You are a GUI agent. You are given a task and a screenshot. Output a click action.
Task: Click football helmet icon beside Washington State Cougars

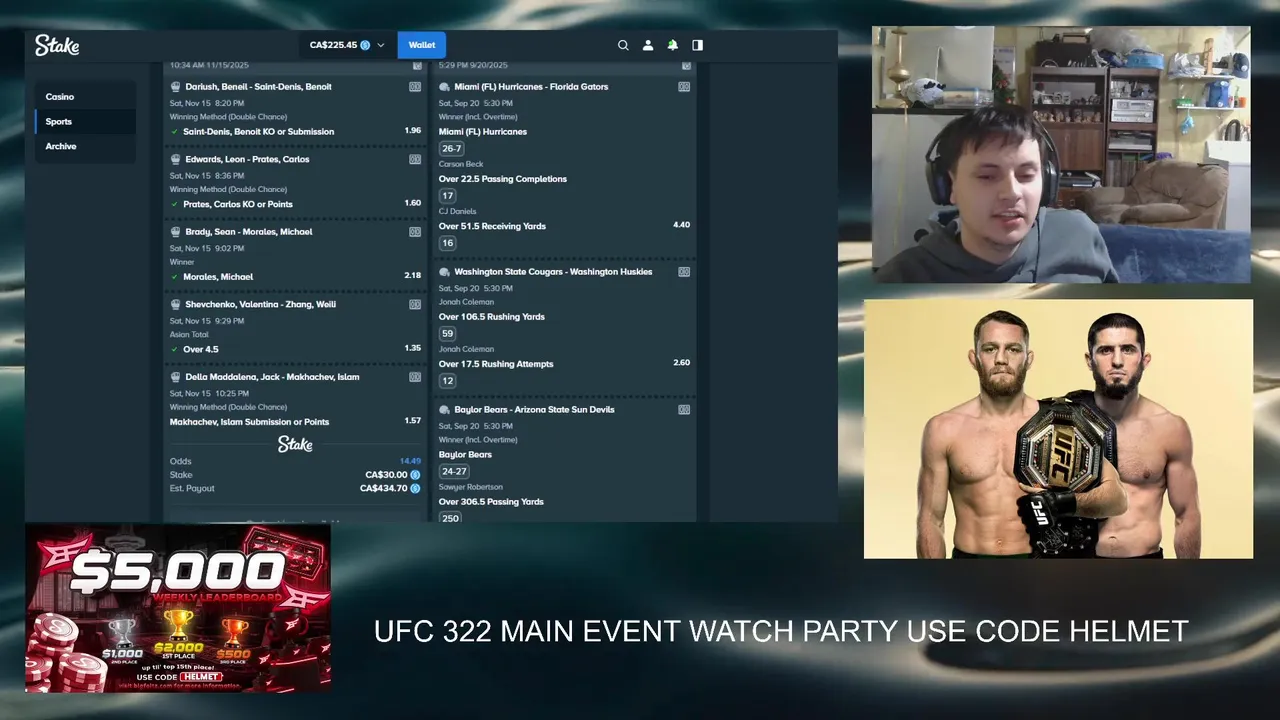pyautogui.click(x=444, y=272)
